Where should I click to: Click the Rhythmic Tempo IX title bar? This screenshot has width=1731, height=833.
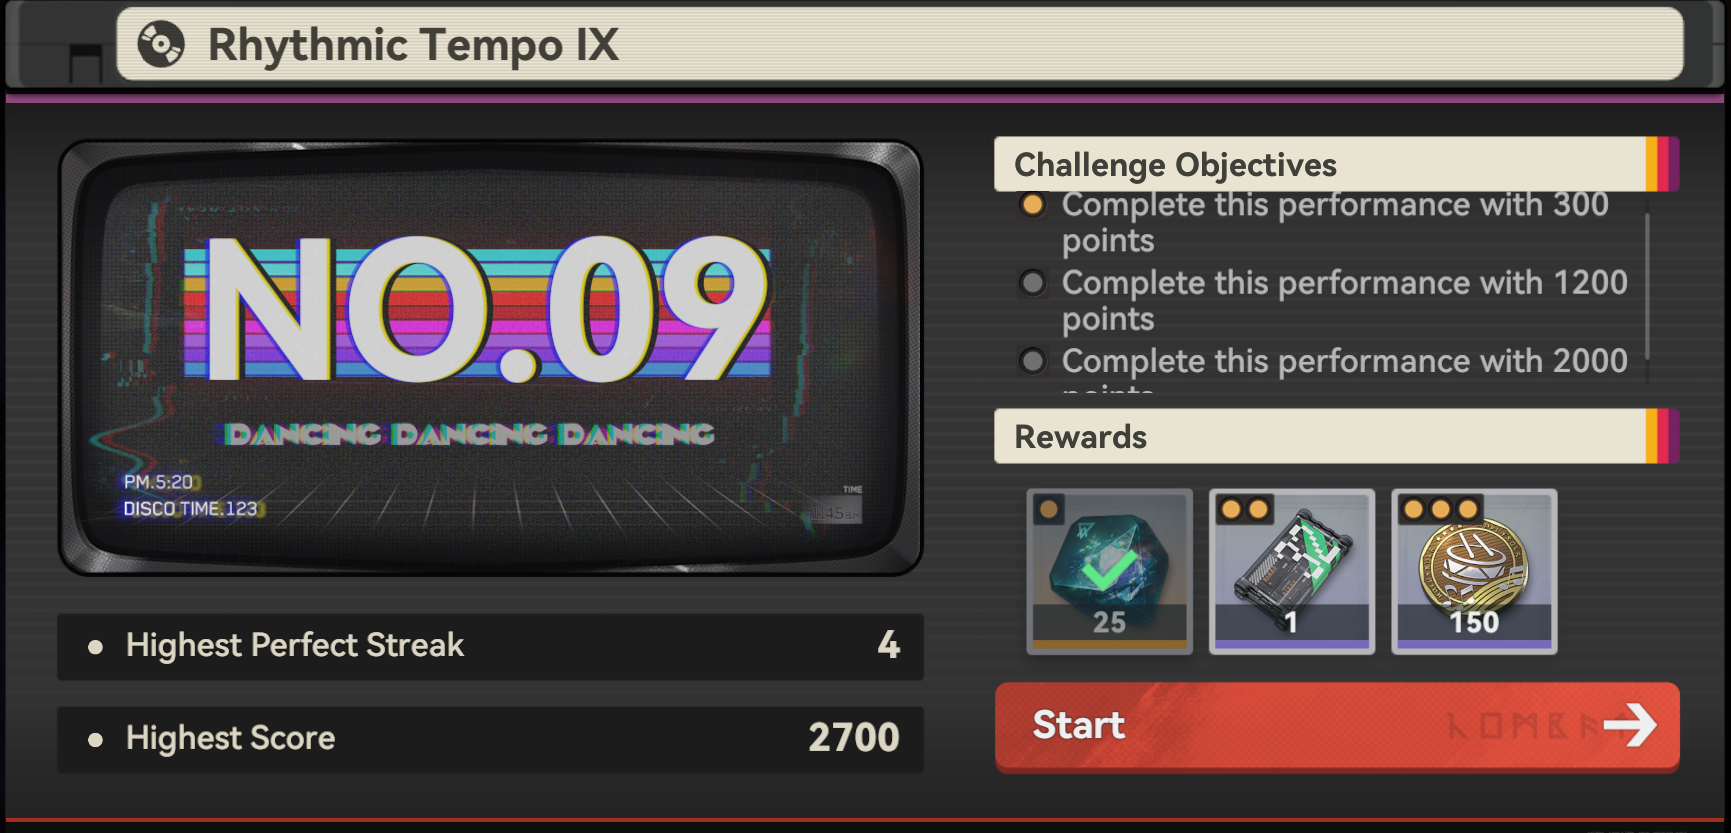click(x=900, y=45)
